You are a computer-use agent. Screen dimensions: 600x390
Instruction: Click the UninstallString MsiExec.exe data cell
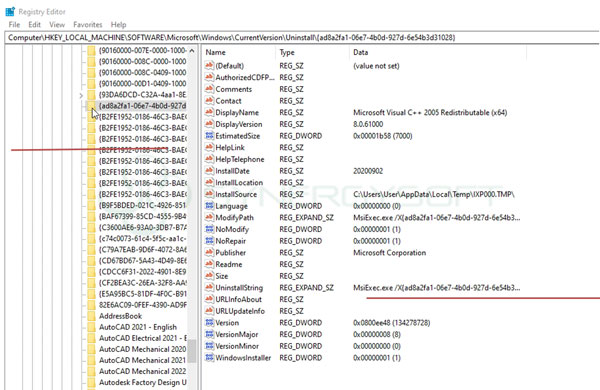pyautogui.click(x=437, y=287)
